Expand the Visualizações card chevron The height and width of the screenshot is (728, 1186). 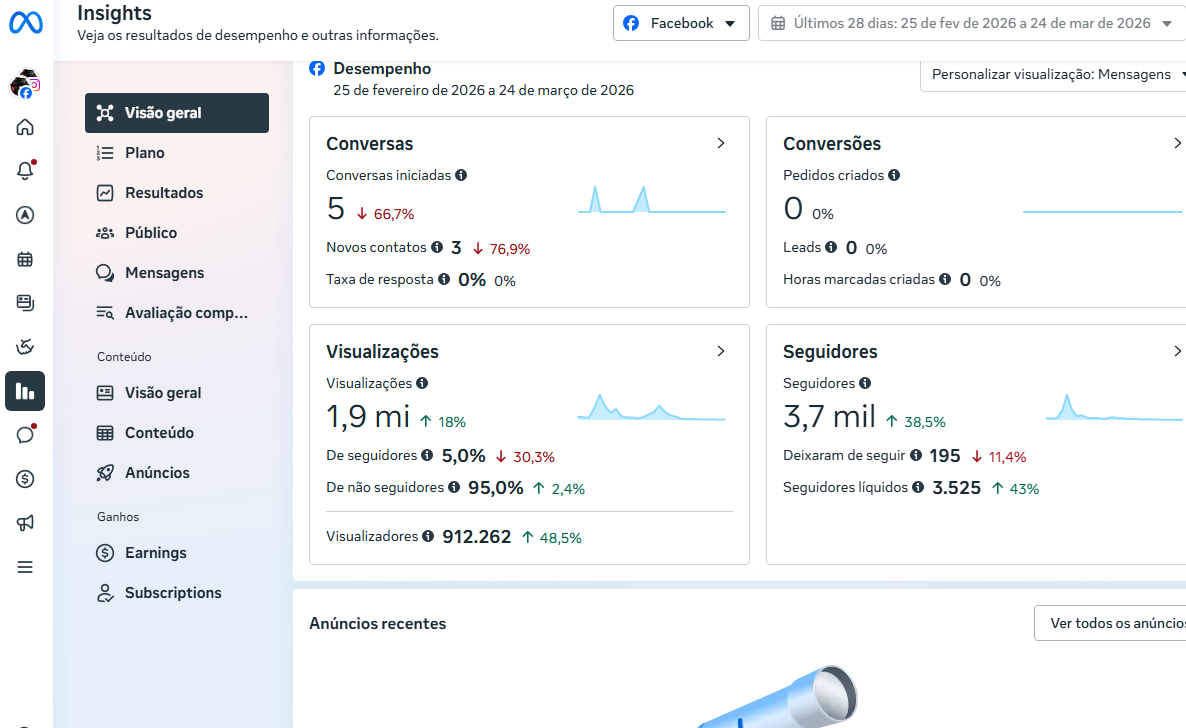(721, 351)
